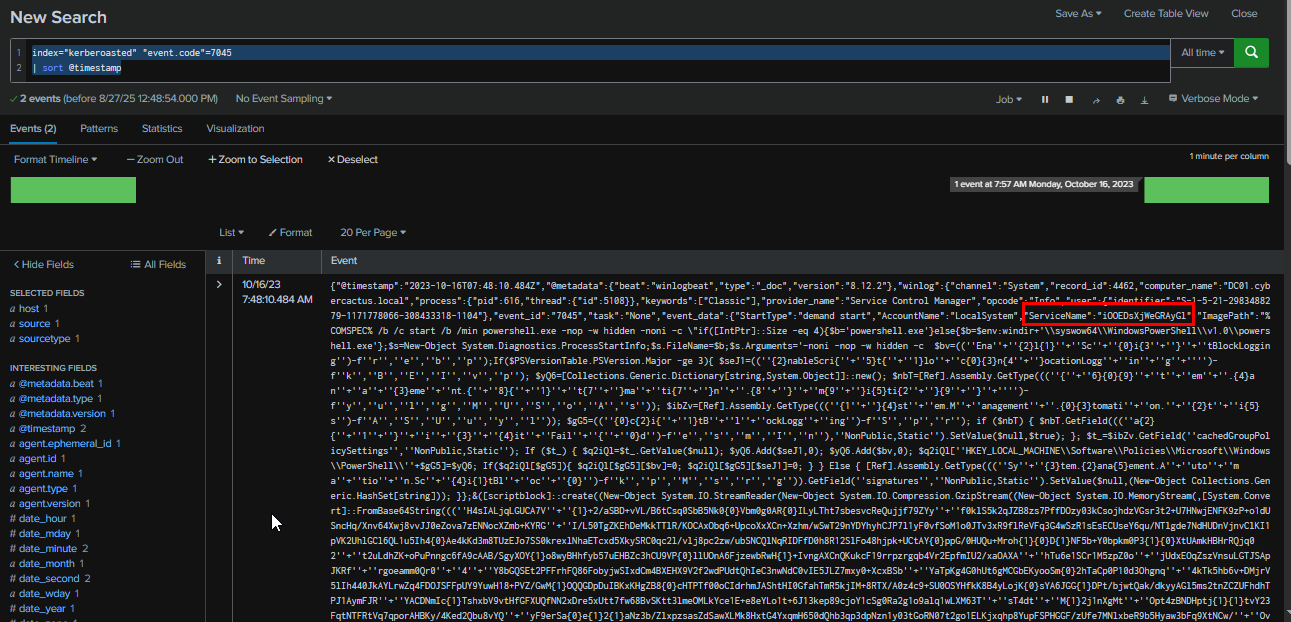Select the agent.ephemeral_id field
The width and height of the screenshot is (1291, 622).
coord(65,443)
